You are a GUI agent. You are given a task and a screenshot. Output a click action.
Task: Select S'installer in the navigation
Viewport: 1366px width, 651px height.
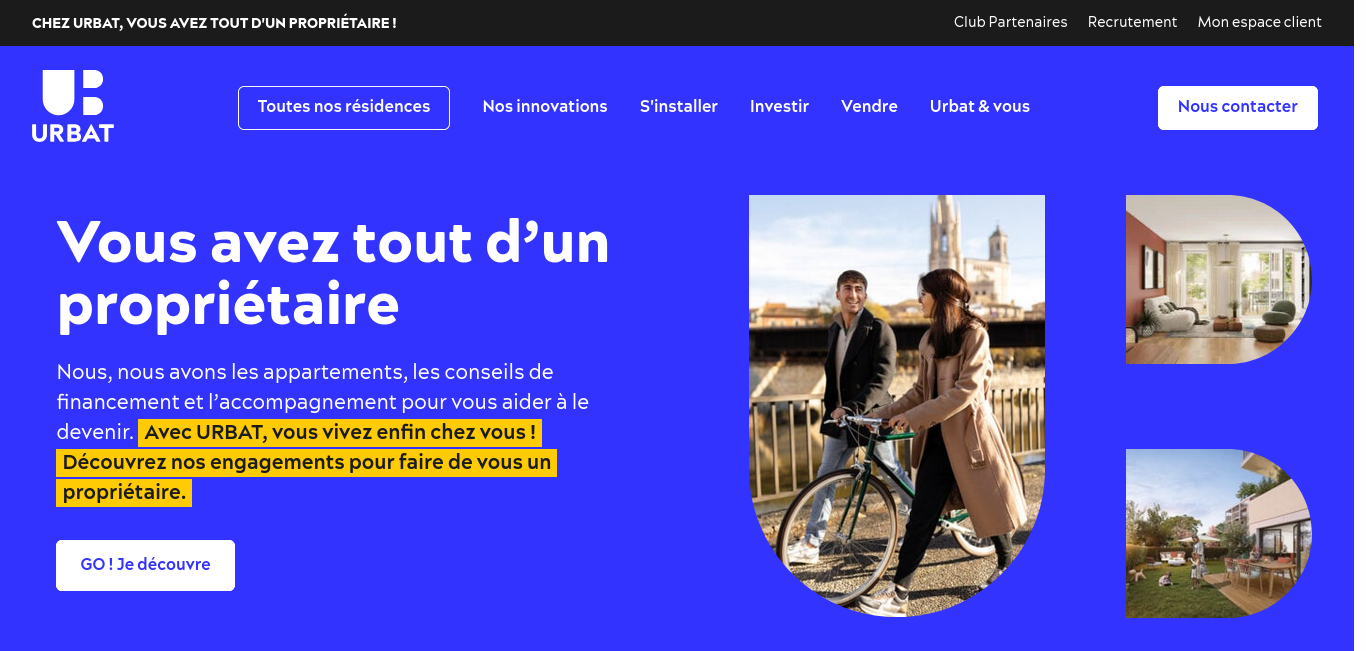679,107
